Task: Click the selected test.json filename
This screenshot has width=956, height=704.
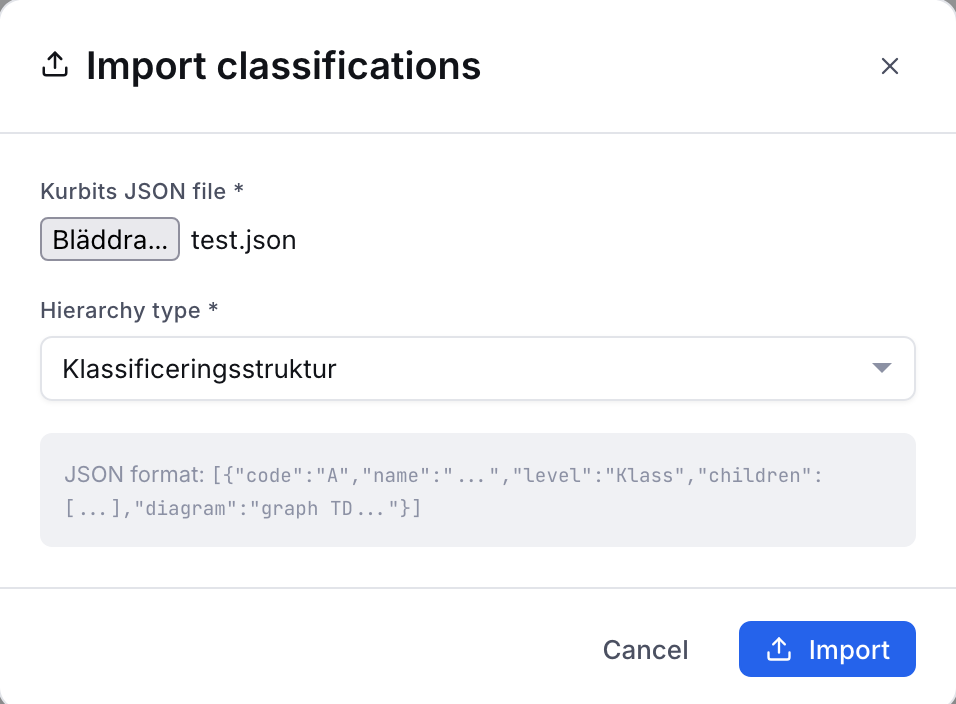Action: 243,240
